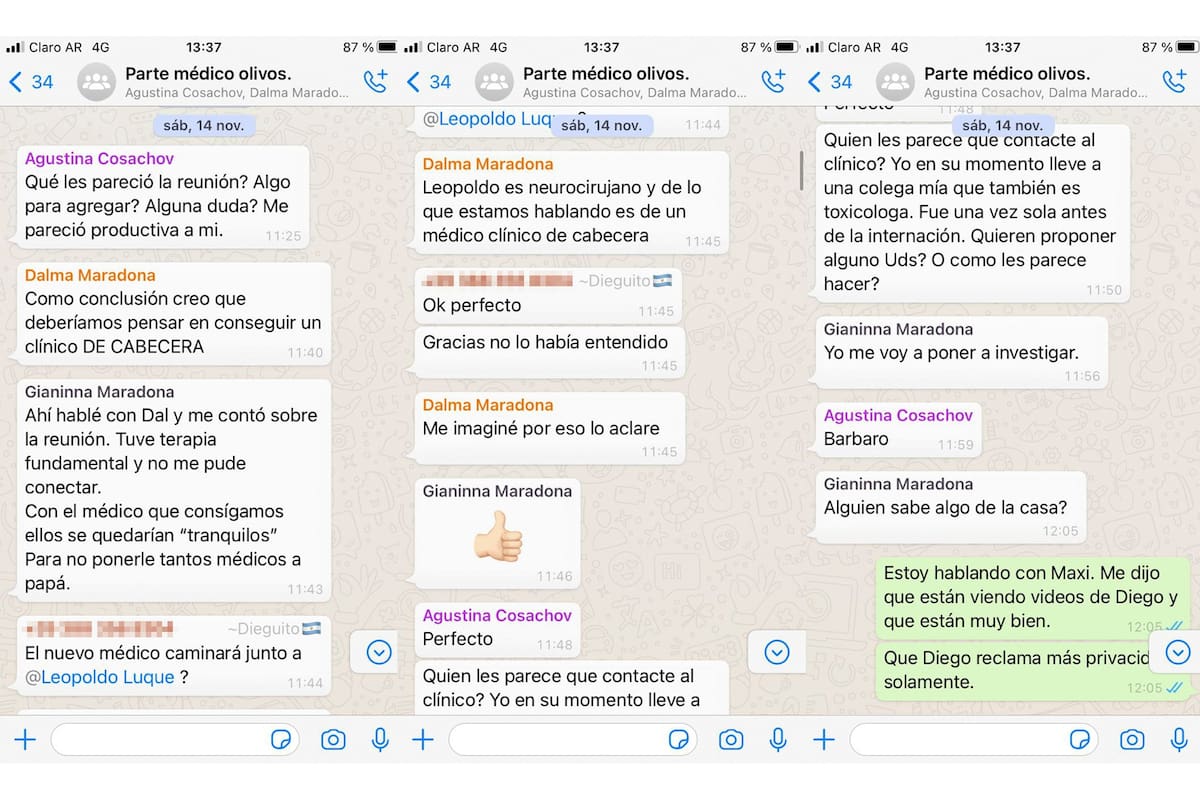The width and height of the screenshot is (1200, 800).
Task: Tap the camera icon in the left chat panel
Action: click(333, 739)
